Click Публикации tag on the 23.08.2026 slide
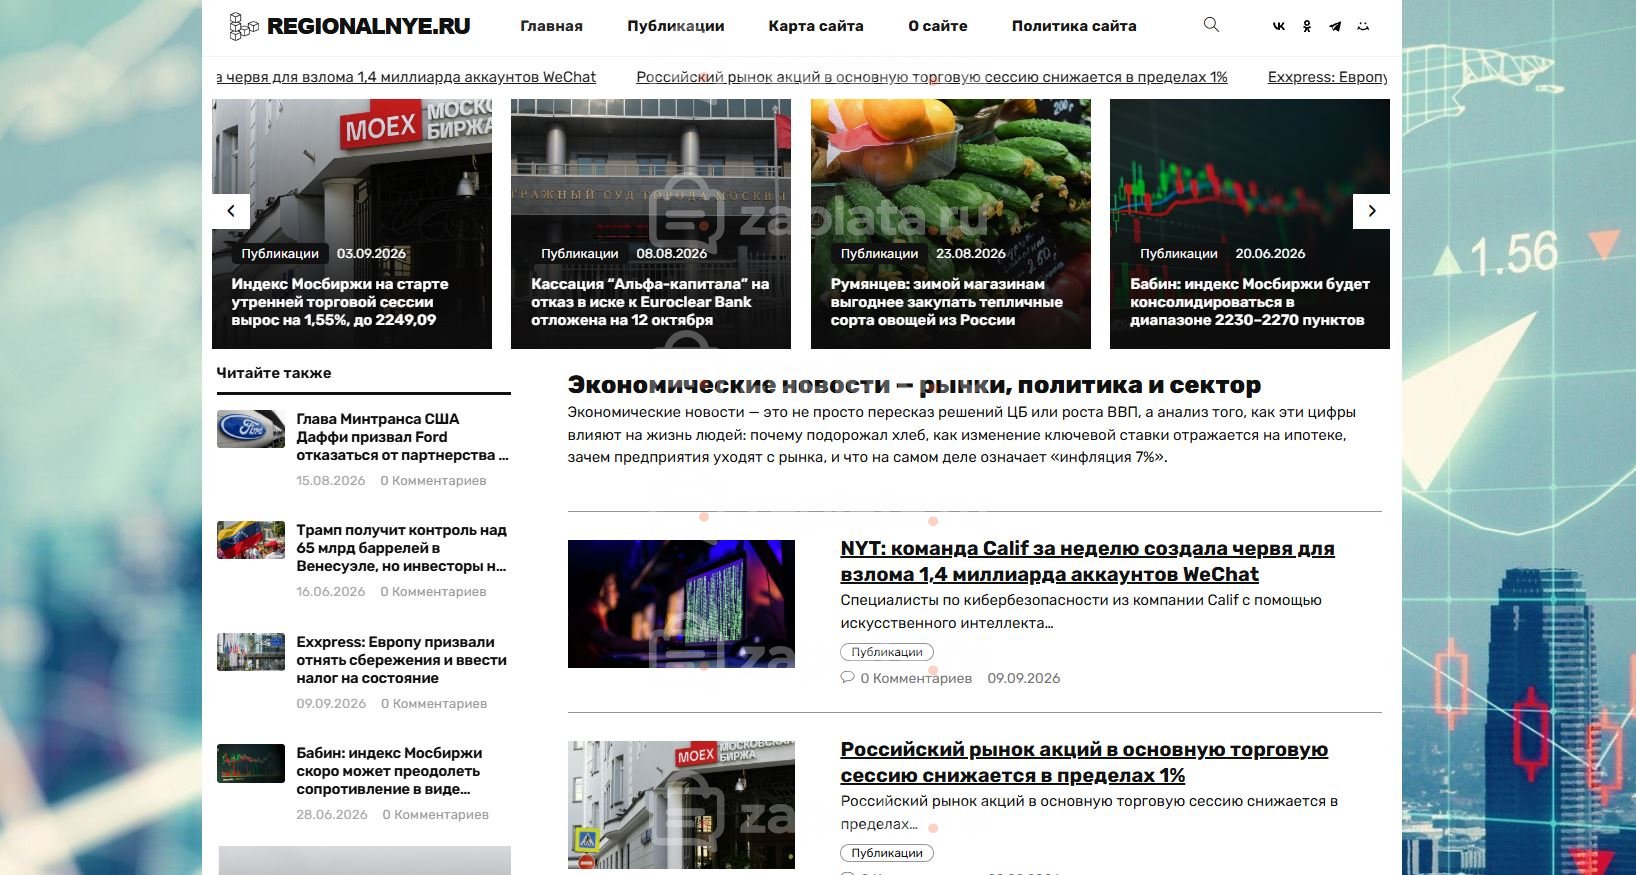This screenshot has width=1636, height=875. pyautogui.click(x=879, y=254)
